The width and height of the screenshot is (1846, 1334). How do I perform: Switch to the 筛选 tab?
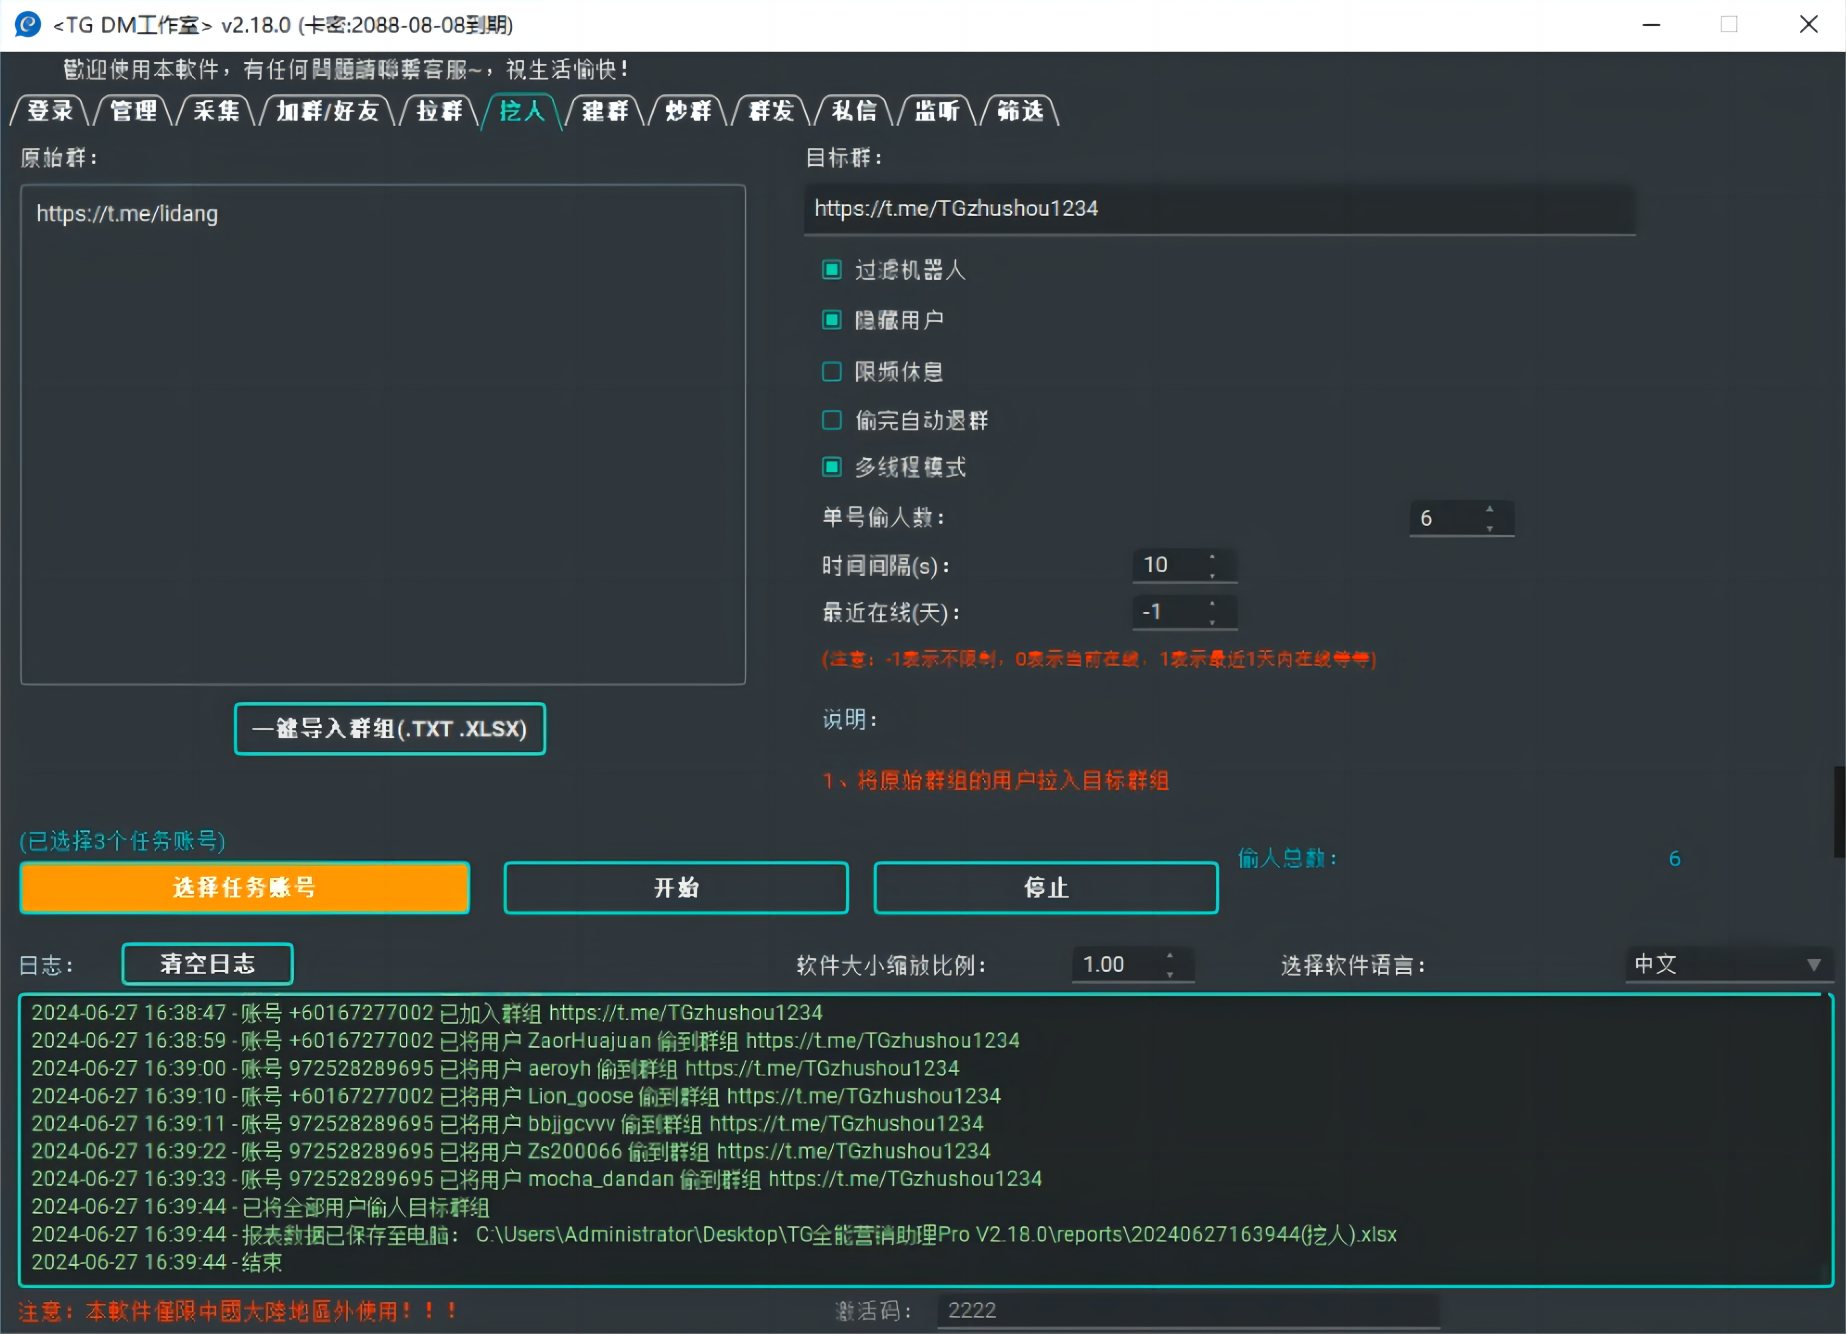1020,111
